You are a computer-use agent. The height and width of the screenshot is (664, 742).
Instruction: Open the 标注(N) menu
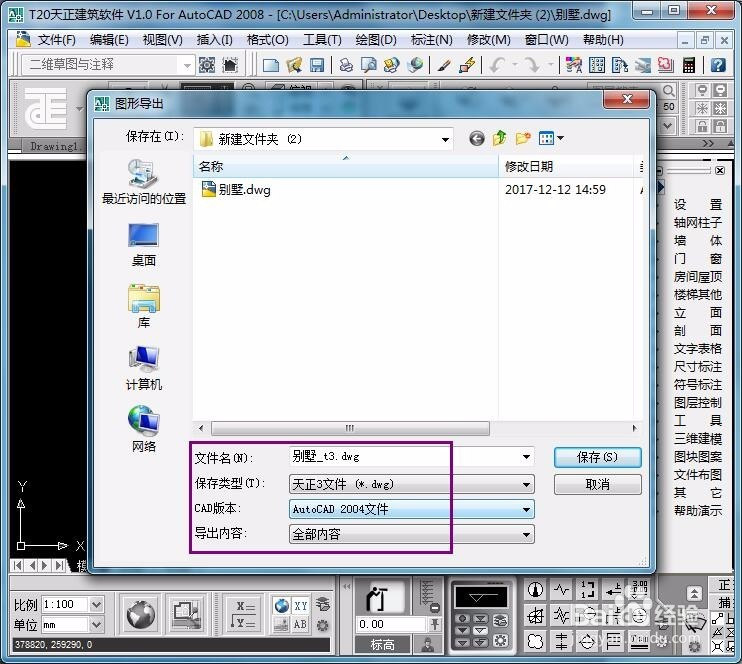click(x=432, y=40)
